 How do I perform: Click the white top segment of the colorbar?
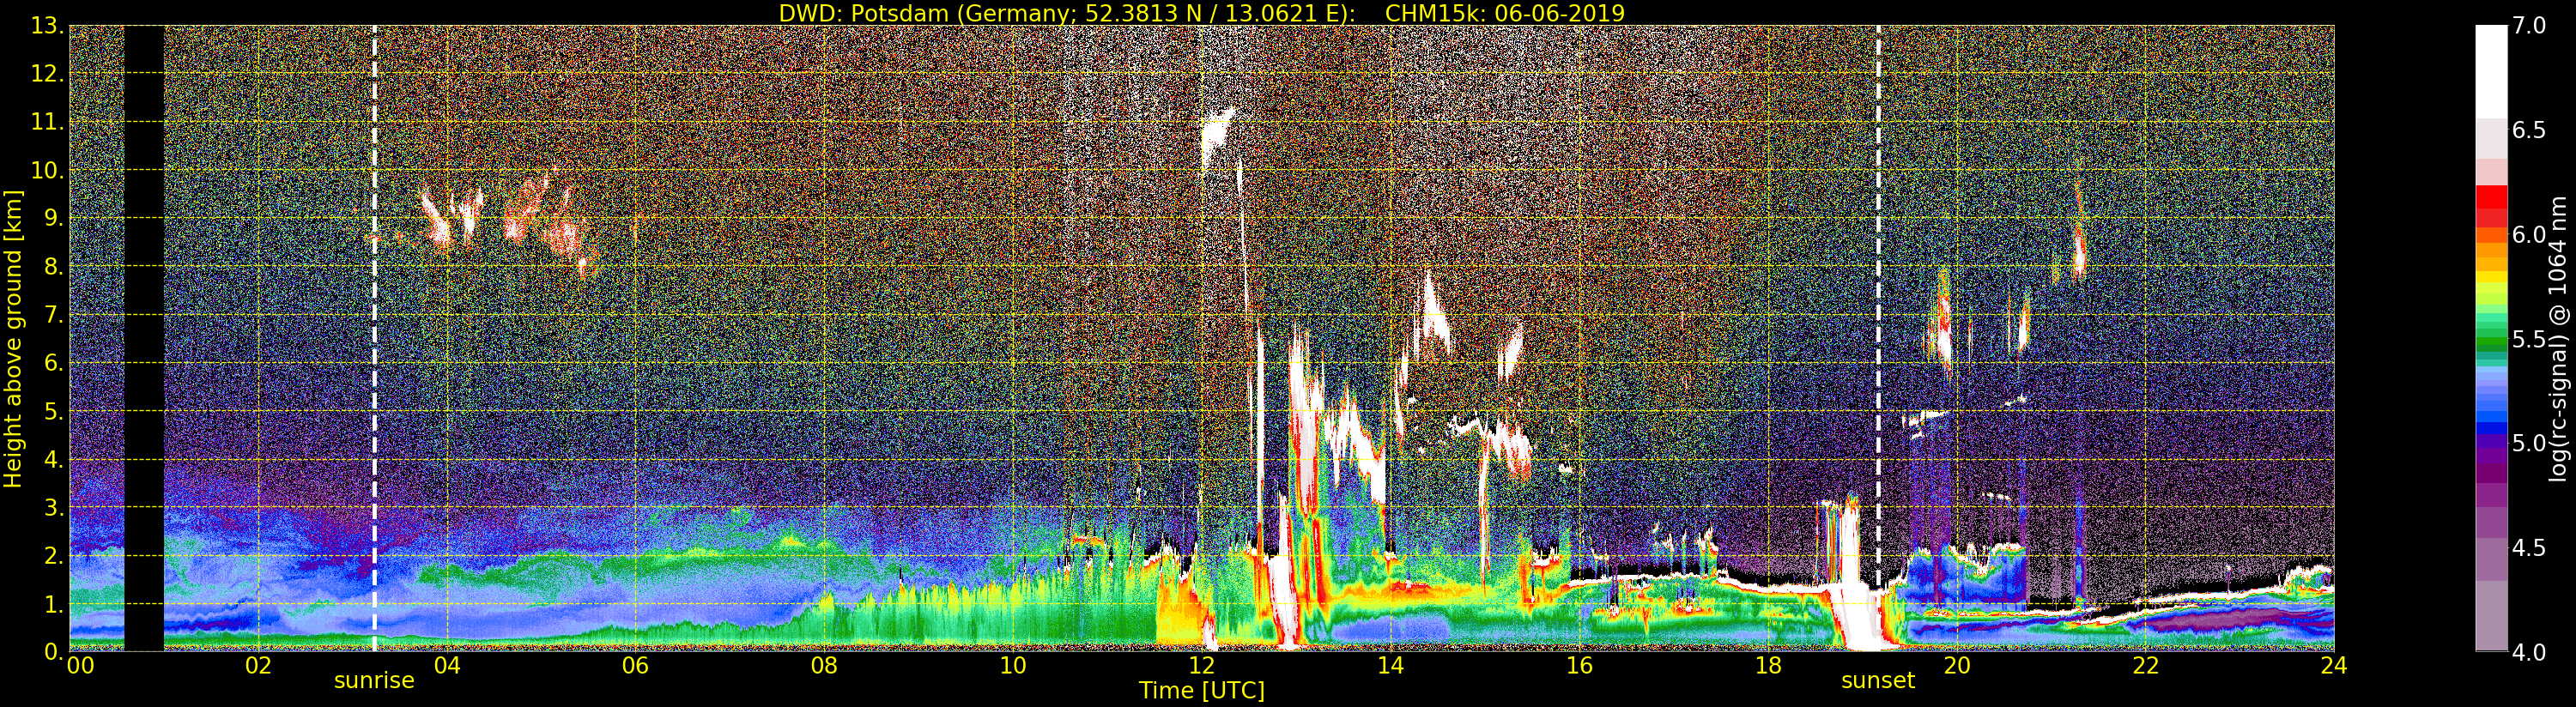click(x=2491, y=72)
